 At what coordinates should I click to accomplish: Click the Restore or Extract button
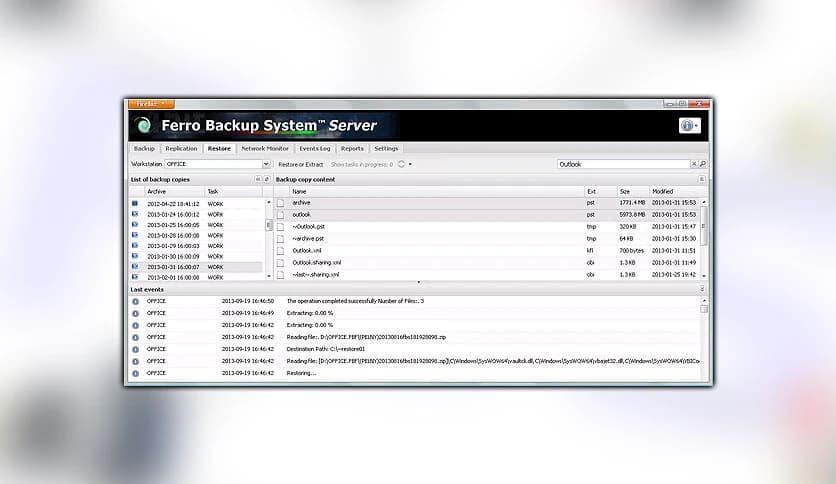tap(301, 164)
